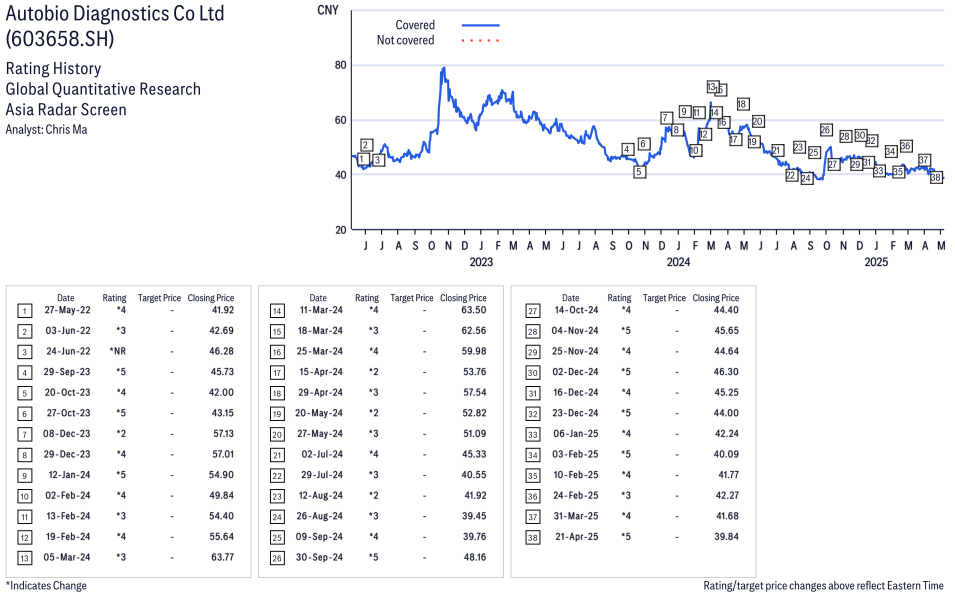Select chart marker 36 on the graph
Screen dimensions: 955x593
pos(906,146)
